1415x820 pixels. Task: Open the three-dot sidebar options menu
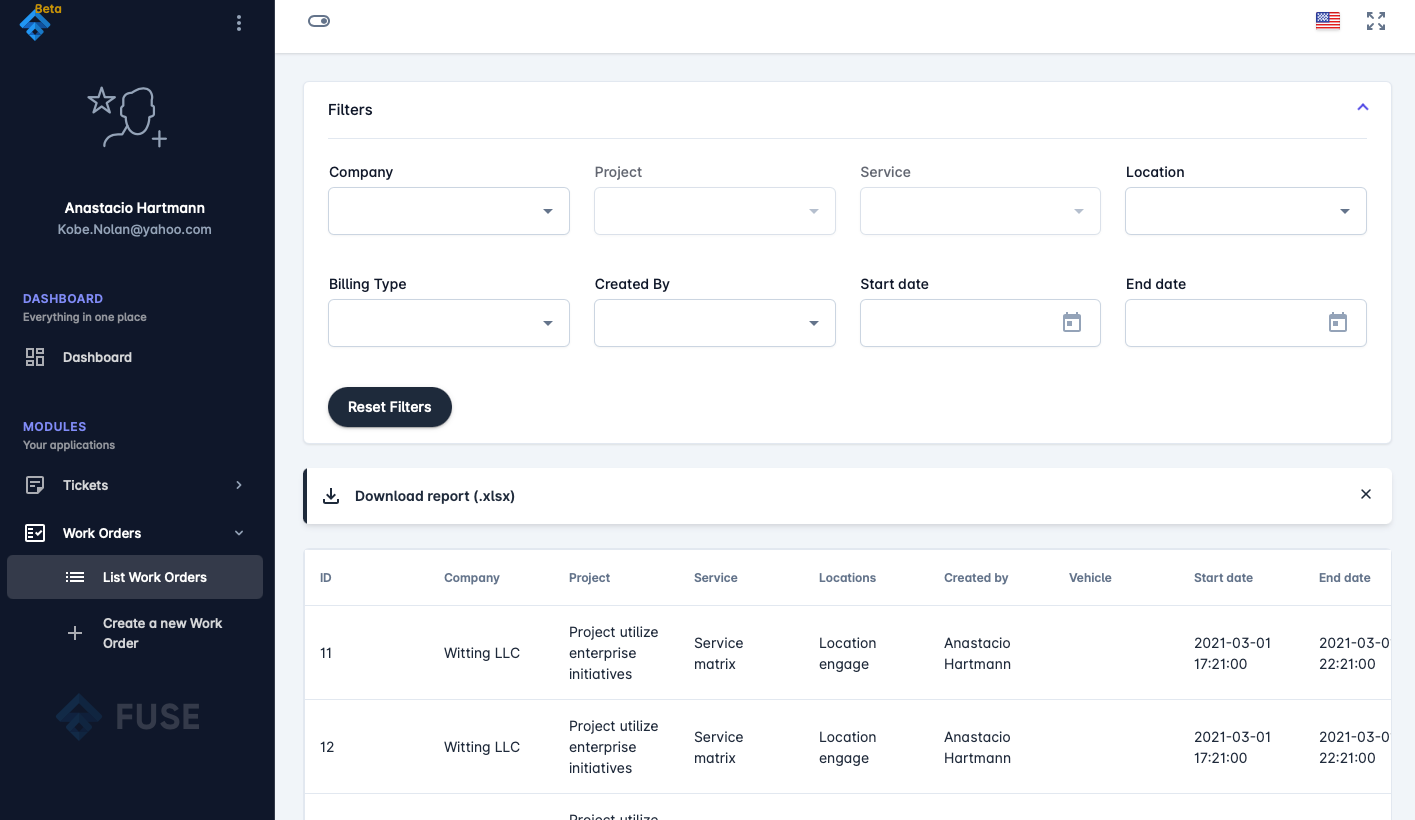(x=238, y=23)
